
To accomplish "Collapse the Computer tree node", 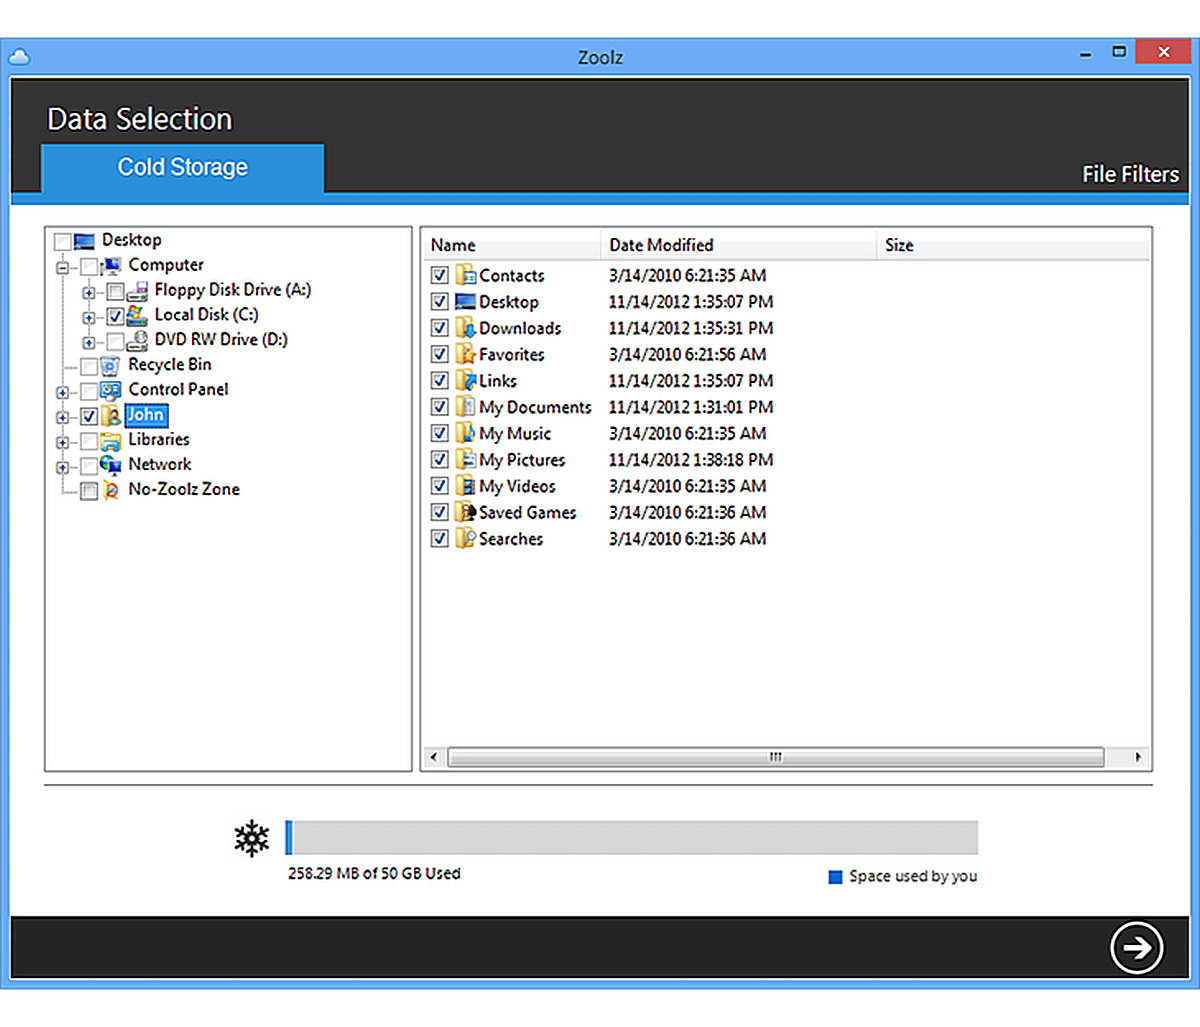I will tap(63, 267).
